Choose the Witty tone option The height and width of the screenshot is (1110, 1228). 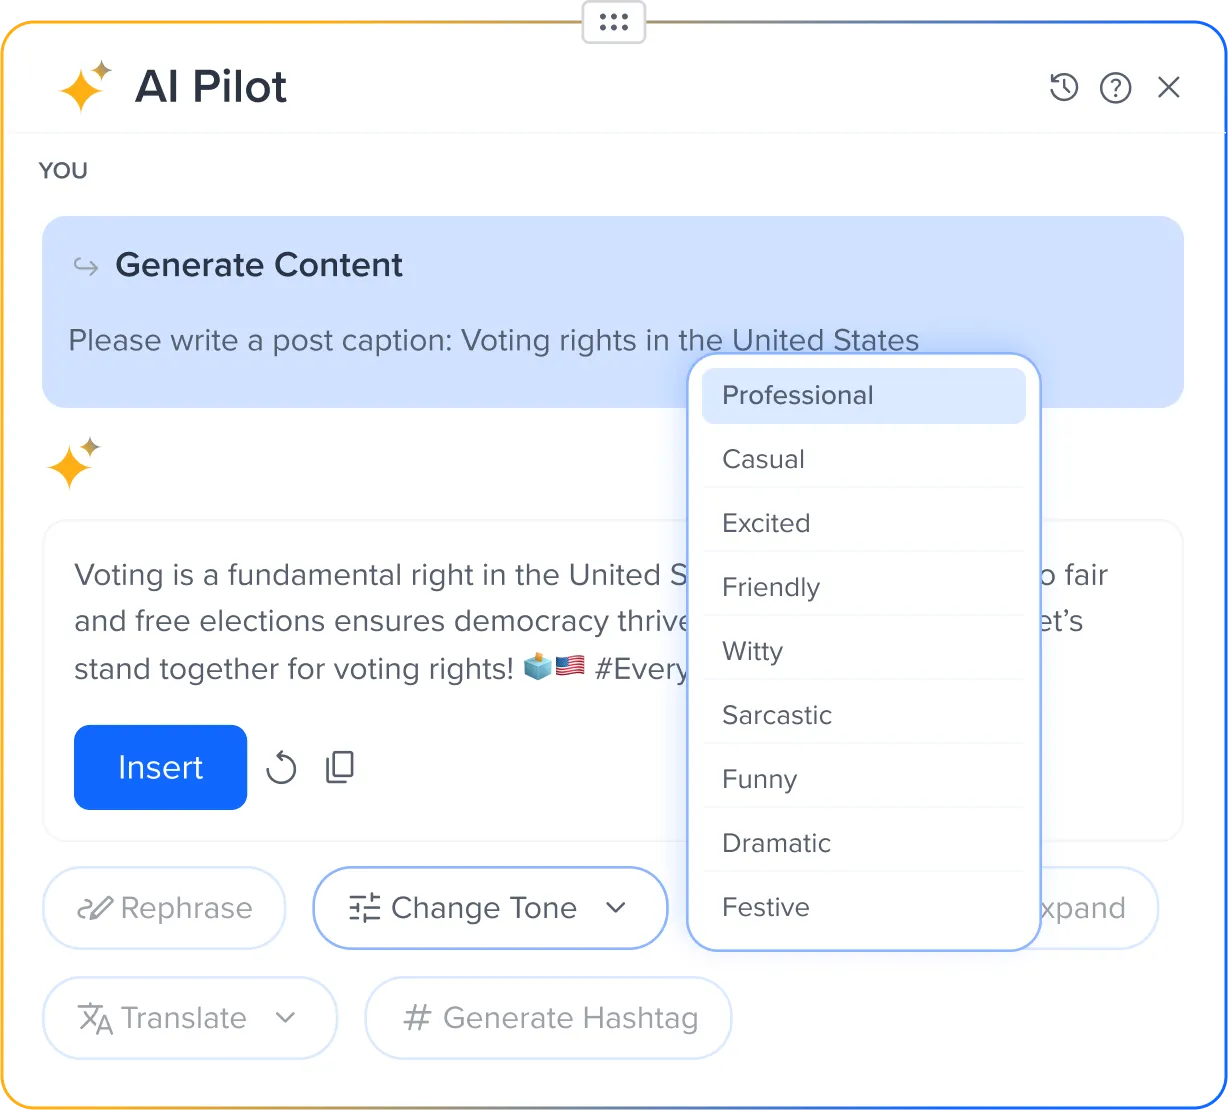coord(863,652)
